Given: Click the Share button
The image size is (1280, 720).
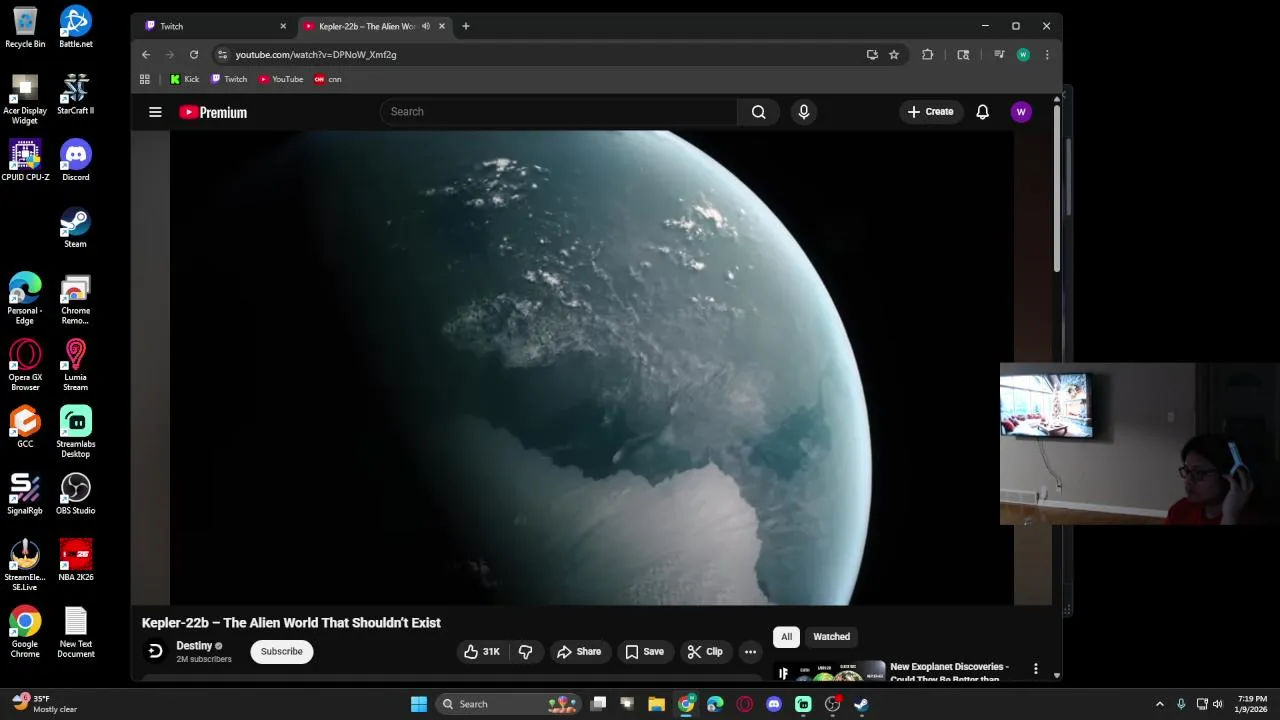Looking at the screenshot, I should coord(579,651).
